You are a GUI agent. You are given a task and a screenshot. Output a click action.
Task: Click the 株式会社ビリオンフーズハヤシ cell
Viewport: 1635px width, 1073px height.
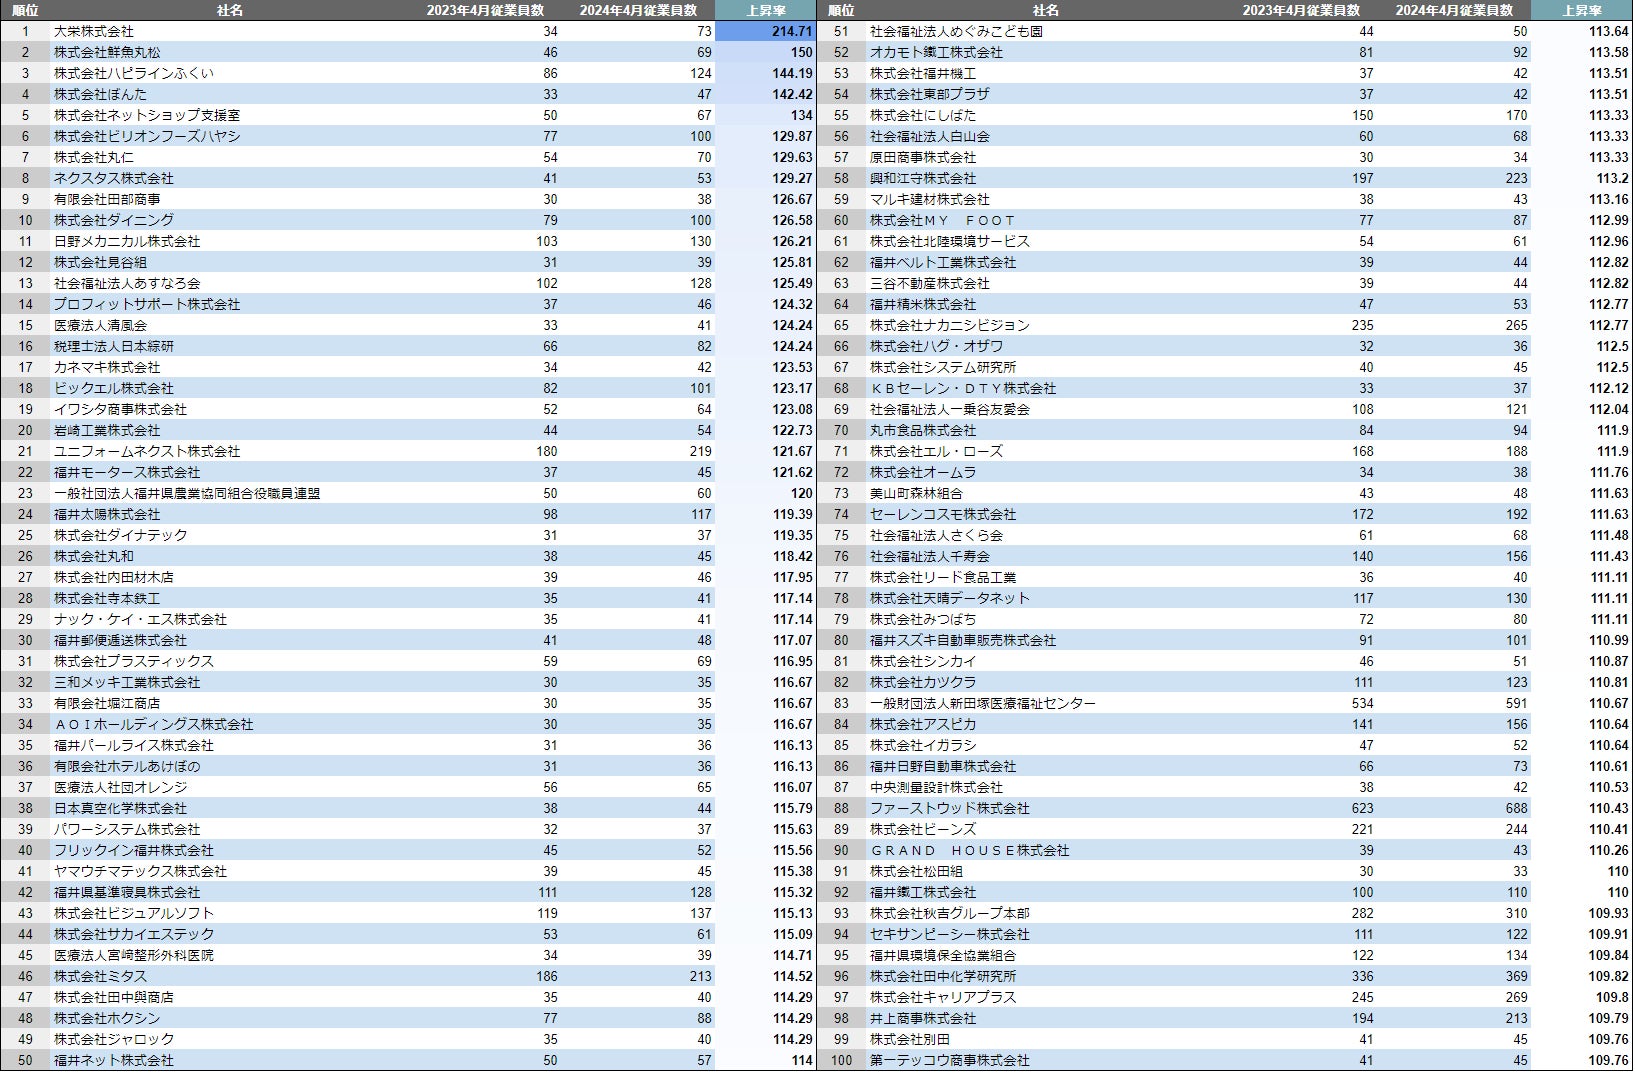[x=147, y=136]
